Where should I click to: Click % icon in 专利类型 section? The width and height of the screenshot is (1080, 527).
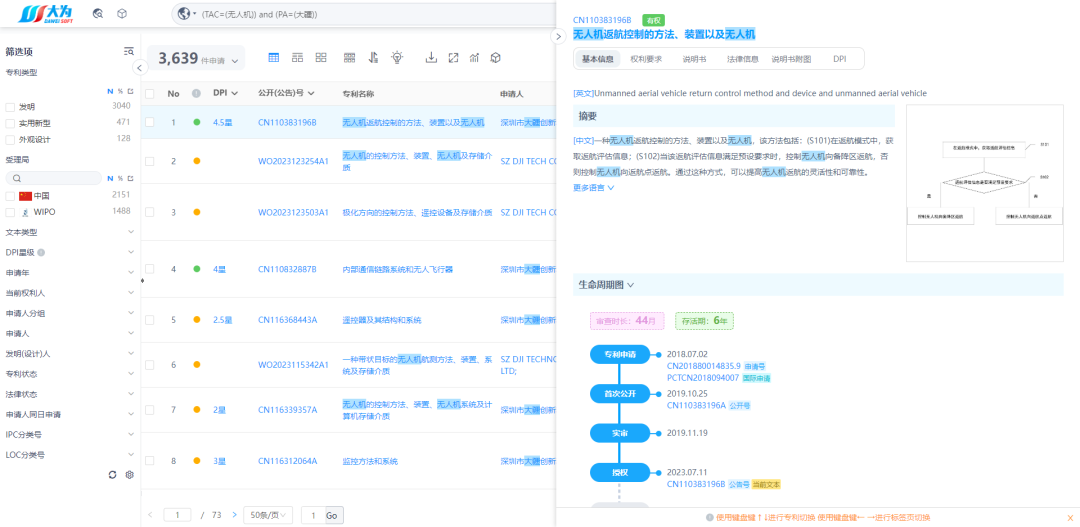pos(120,91)
